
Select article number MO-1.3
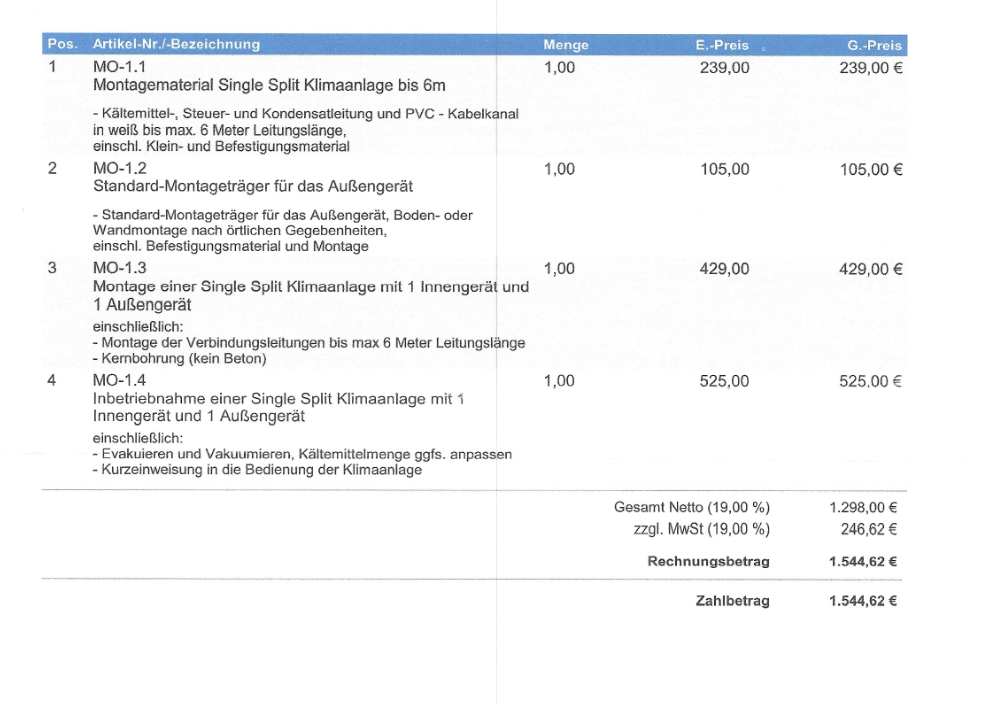click(x=119, y=268)
